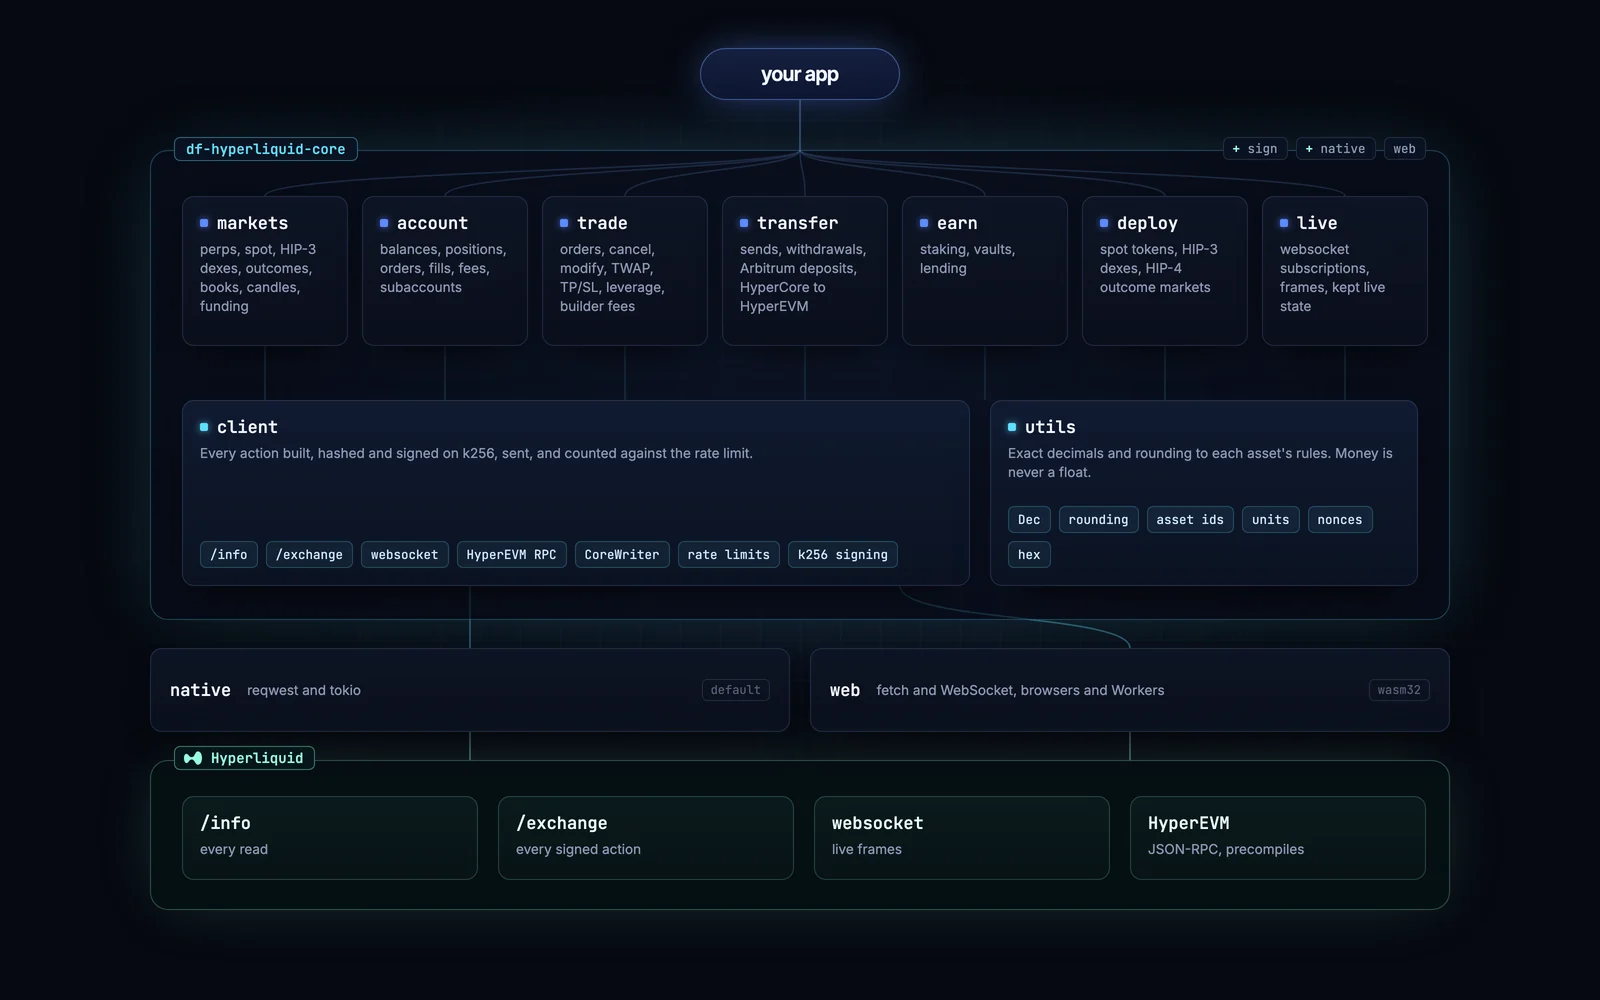Select the CoreWriter chip

coord(622,554)
